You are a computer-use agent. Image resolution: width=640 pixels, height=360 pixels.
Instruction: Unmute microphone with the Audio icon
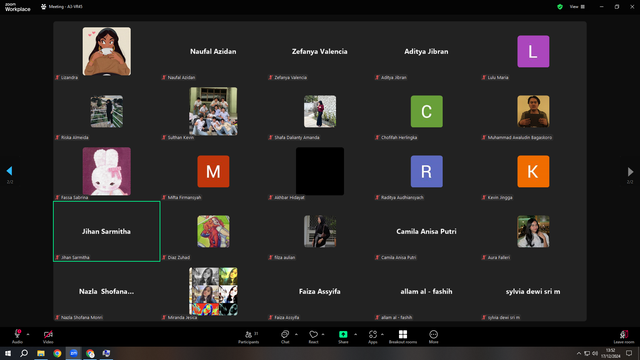17,336
